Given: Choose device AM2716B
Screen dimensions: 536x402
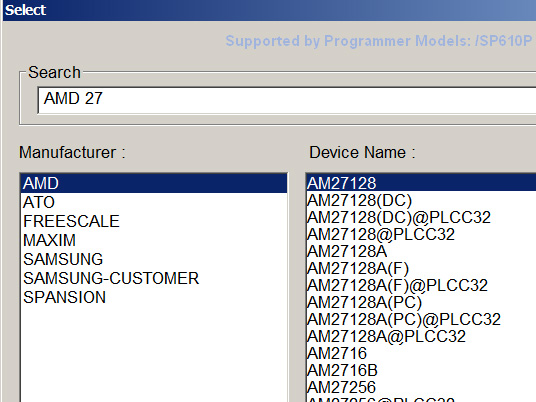Looking at the screenshot, I should click(421, 370).
